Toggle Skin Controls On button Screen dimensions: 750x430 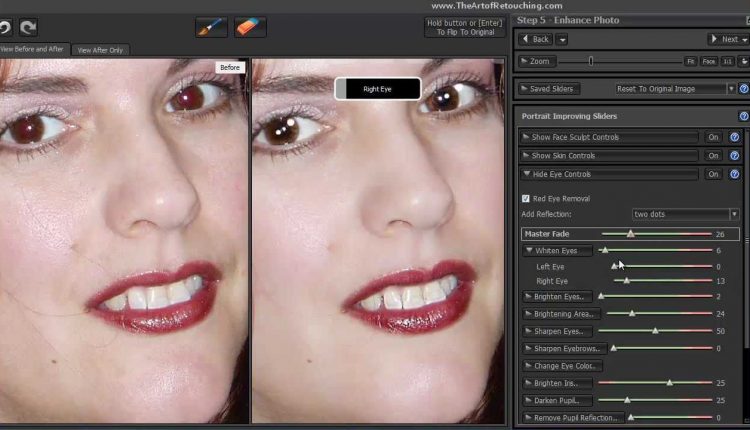pos(713,156)
